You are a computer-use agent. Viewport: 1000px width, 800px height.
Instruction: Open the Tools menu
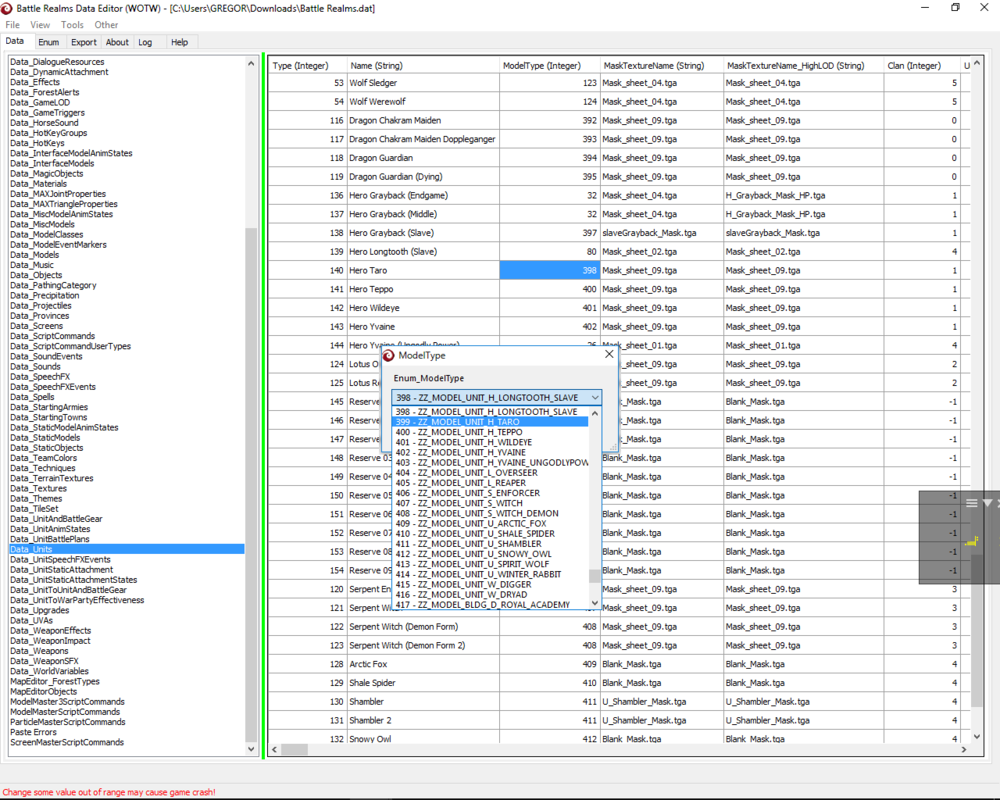pyautogui.click(x=72, y=25)
